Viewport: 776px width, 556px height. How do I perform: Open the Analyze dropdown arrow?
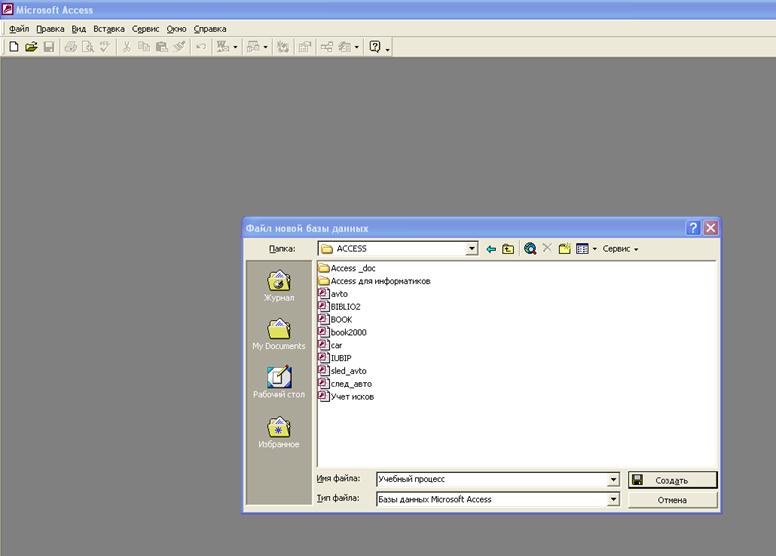coord(265,48)
